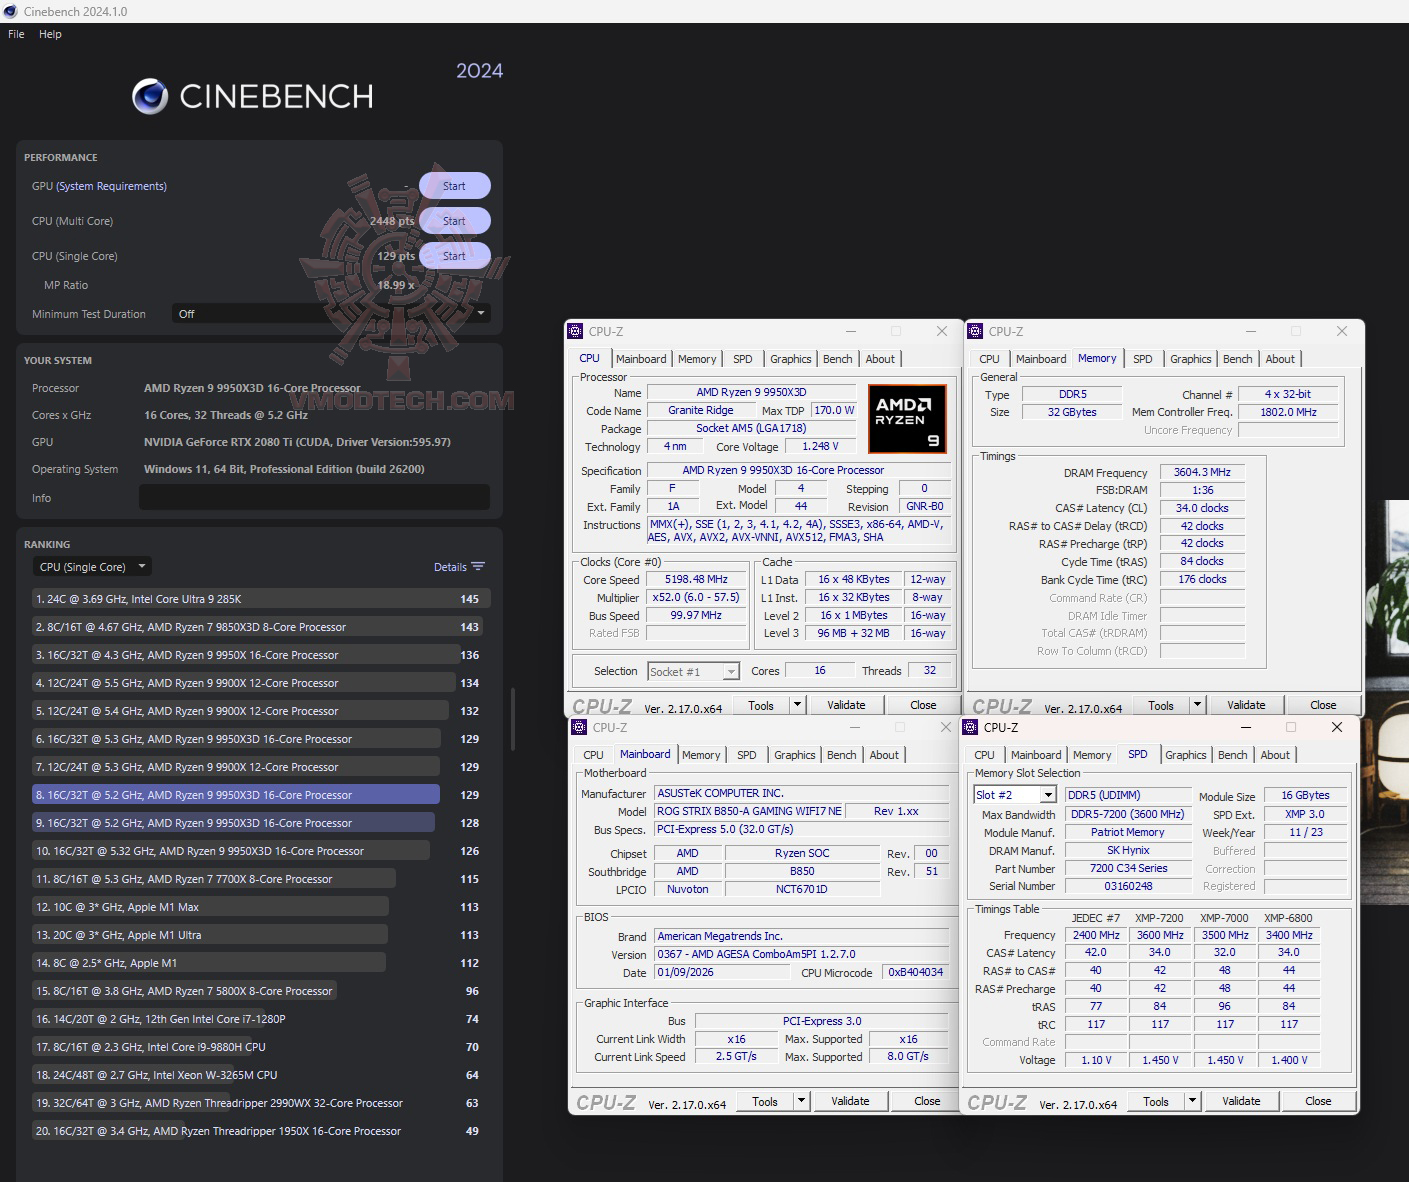
Task: Open Tools dropdown arrow in CPU window
Action: (797, 705)
